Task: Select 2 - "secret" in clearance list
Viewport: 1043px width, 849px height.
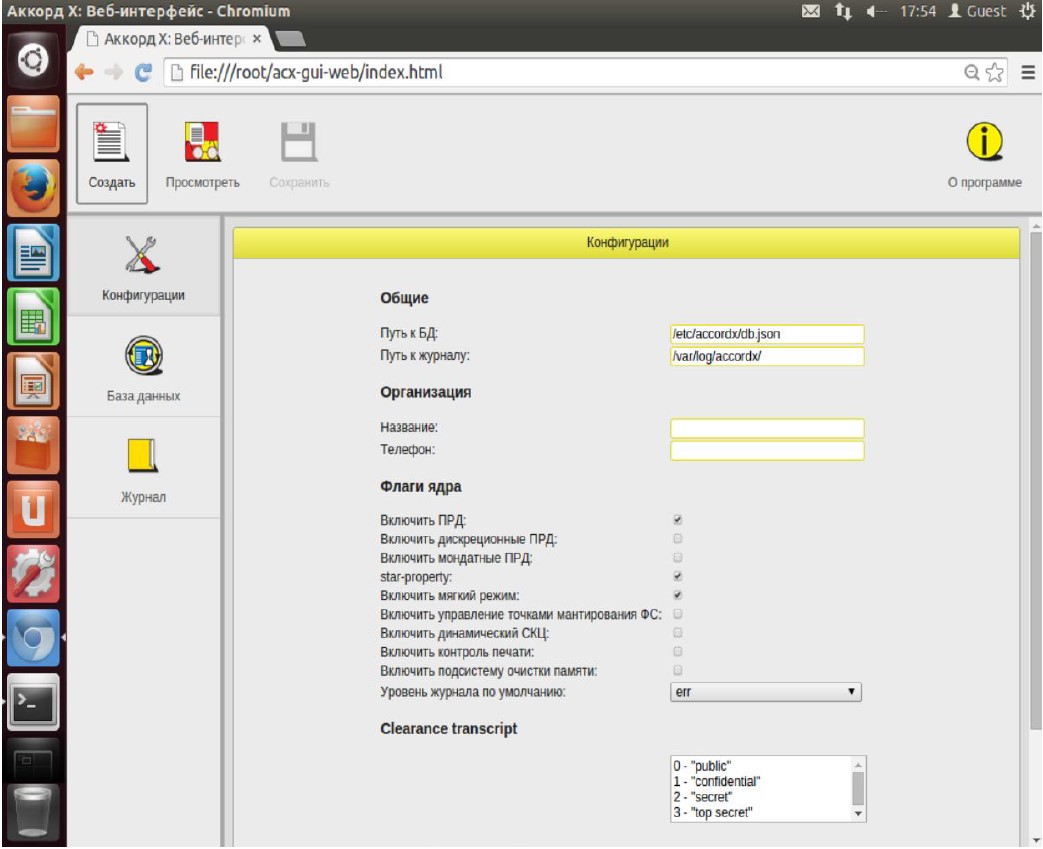Action: pyautogui.click(x=760, y=796)
